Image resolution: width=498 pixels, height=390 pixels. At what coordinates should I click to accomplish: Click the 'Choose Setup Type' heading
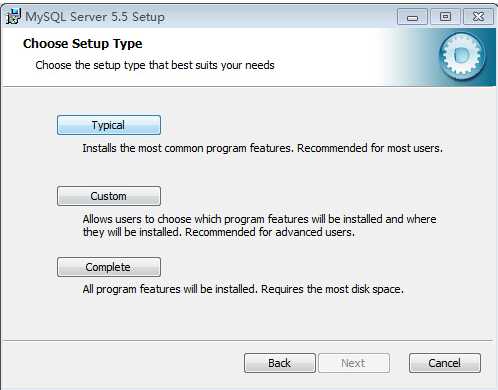click(83, 44)
